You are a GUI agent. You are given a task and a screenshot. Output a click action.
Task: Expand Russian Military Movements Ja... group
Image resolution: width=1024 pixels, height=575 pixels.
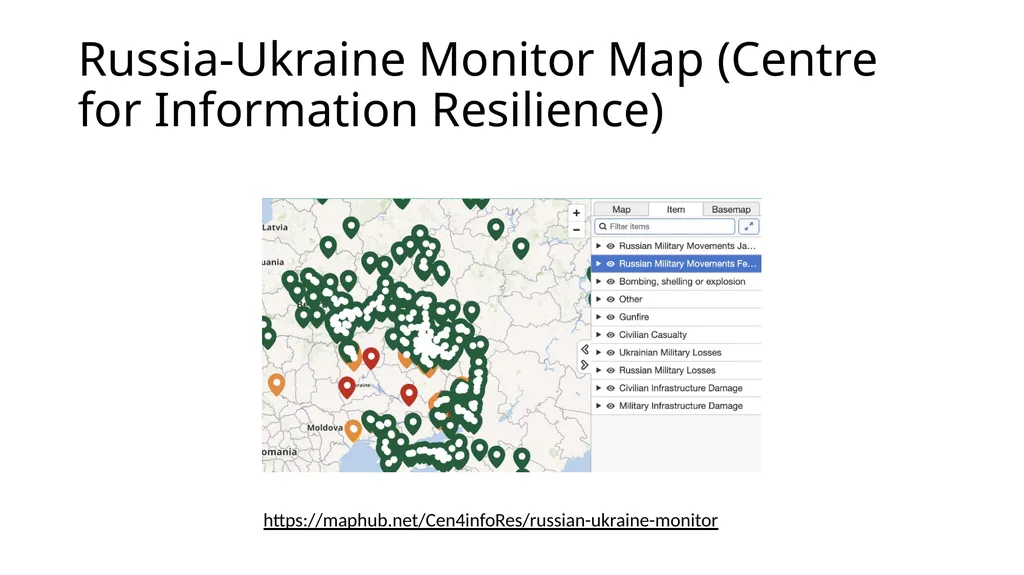pos(598,246)
